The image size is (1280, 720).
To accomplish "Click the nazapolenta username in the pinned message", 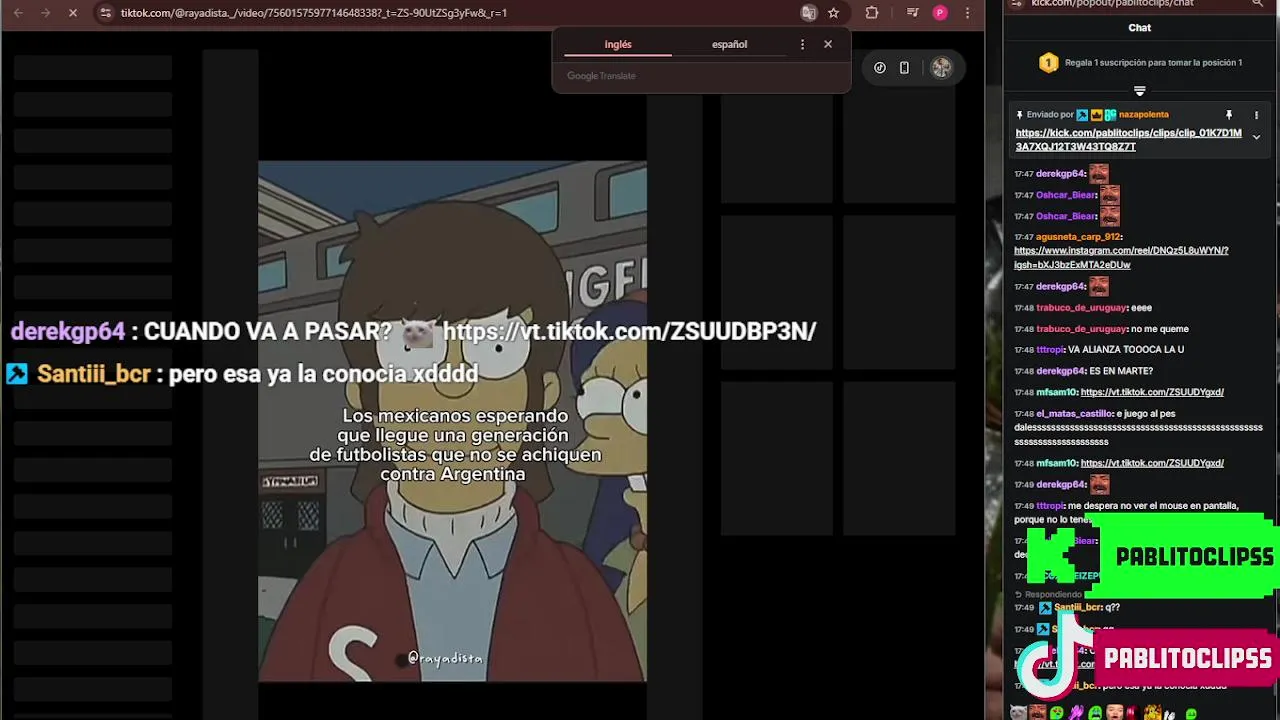I will click(x=1144, y=115).
